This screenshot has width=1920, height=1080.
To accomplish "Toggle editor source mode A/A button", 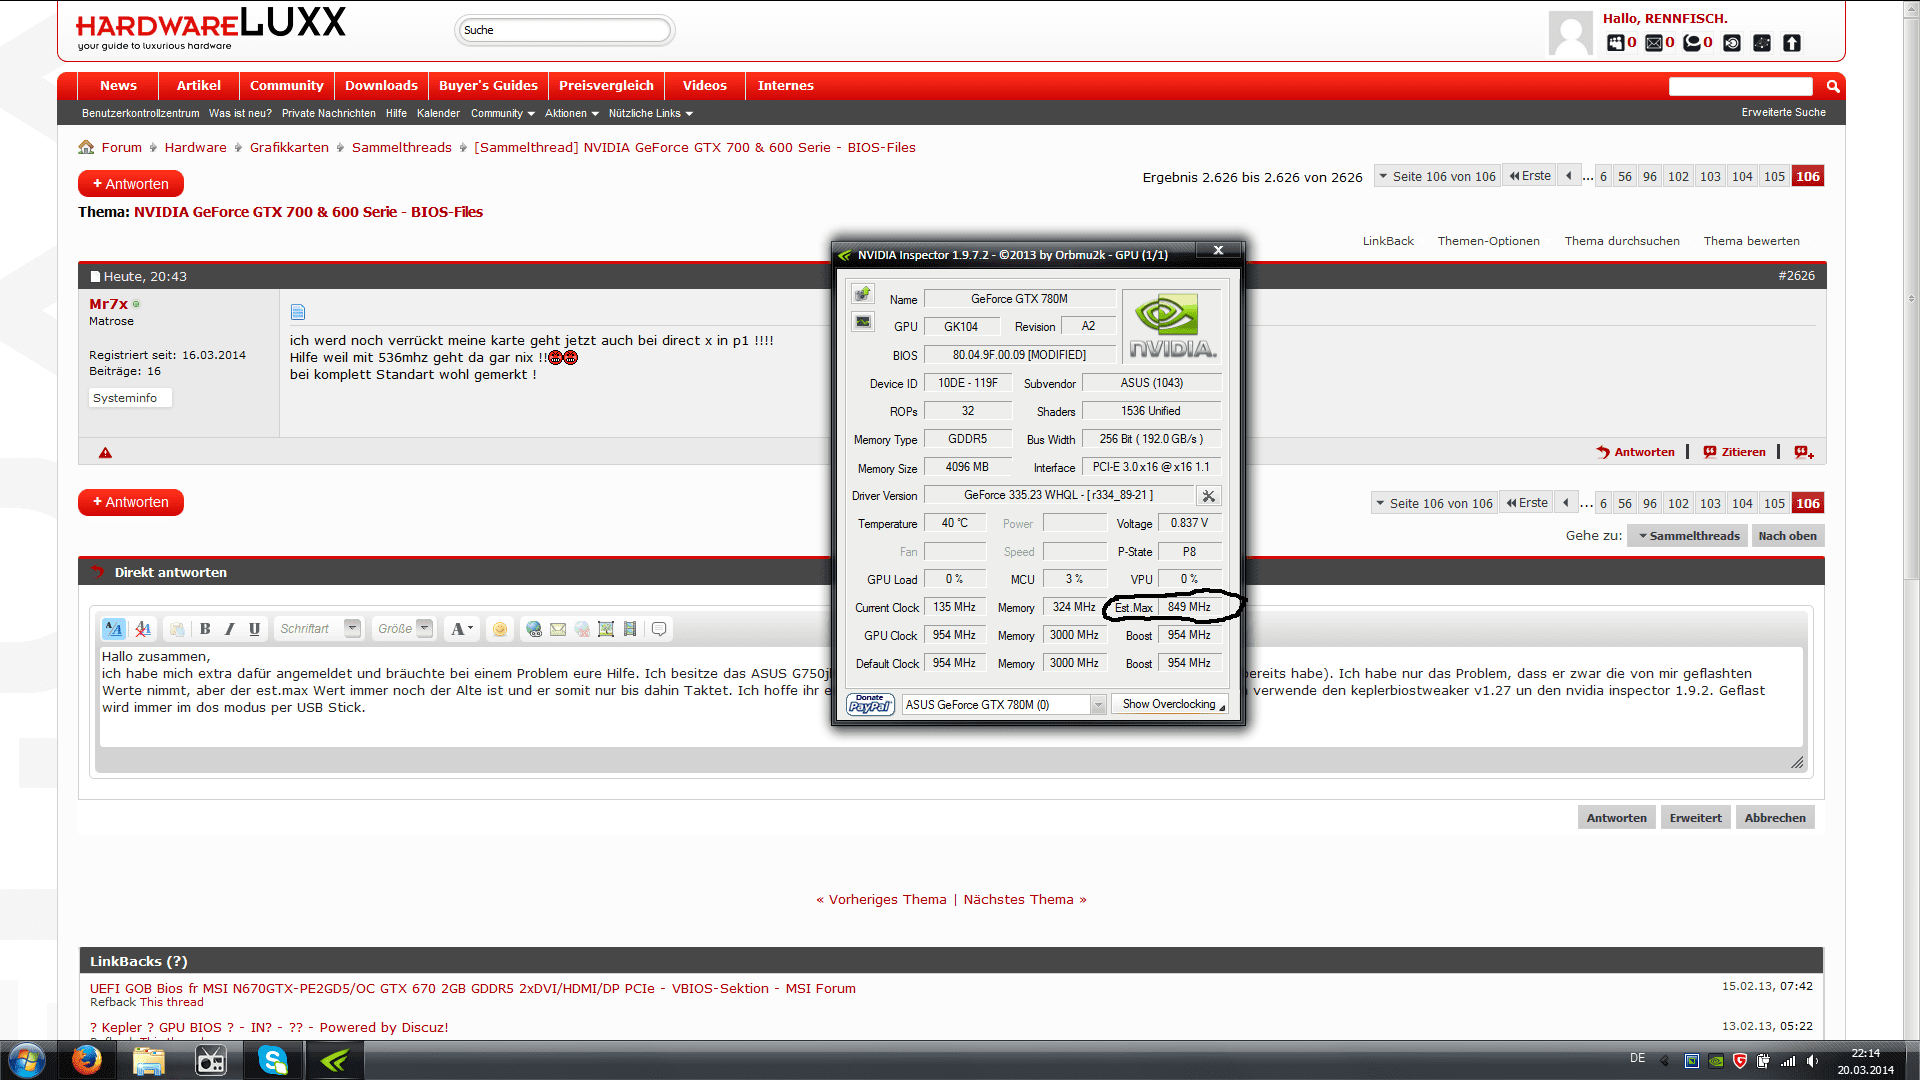I will pyautogui.click(x=113, y=629).
